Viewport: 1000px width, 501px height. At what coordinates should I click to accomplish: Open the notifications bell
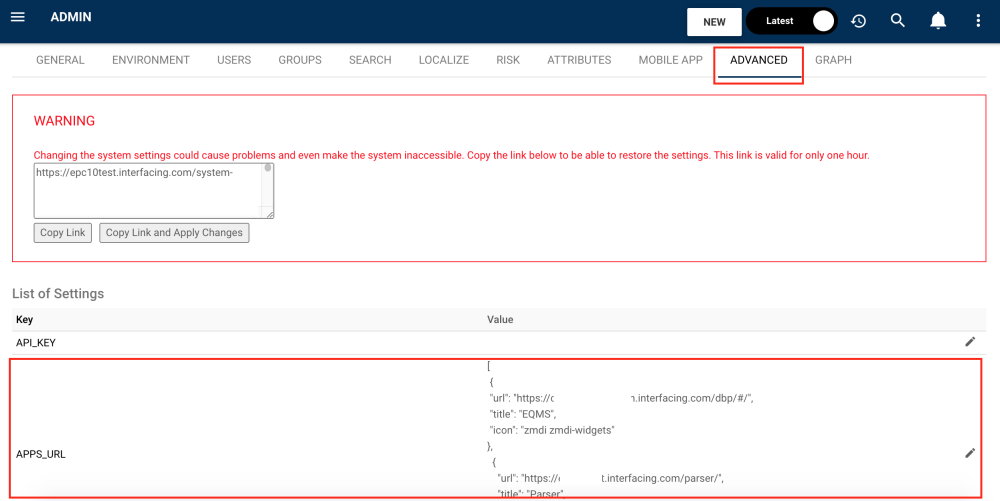[x=938, y=21]
